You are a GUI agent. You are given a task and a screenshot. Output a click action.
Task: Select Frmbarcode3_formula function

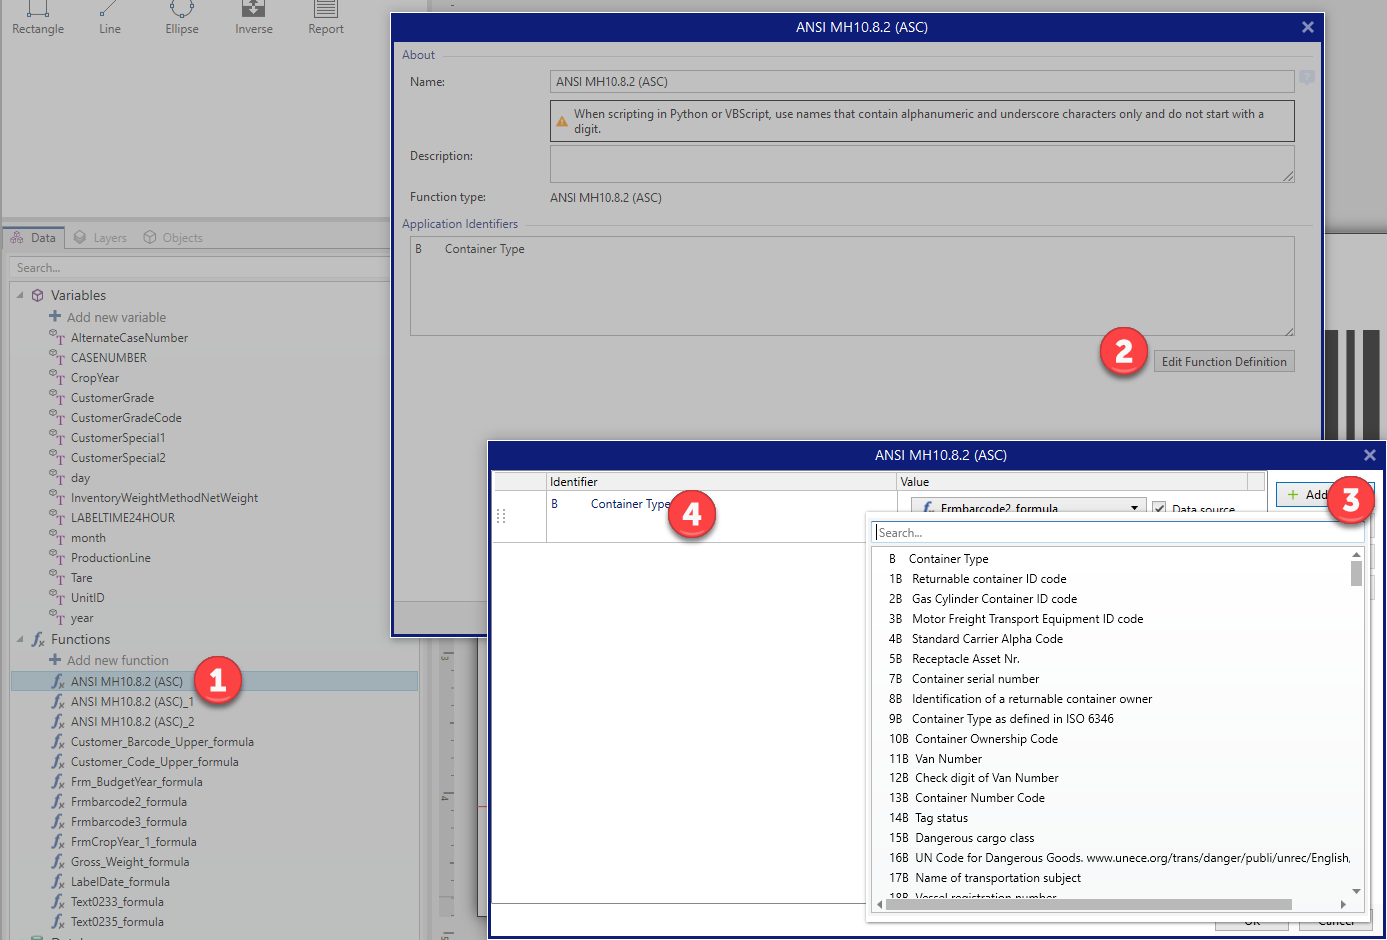pyautogui.click(x=128, y=822)
